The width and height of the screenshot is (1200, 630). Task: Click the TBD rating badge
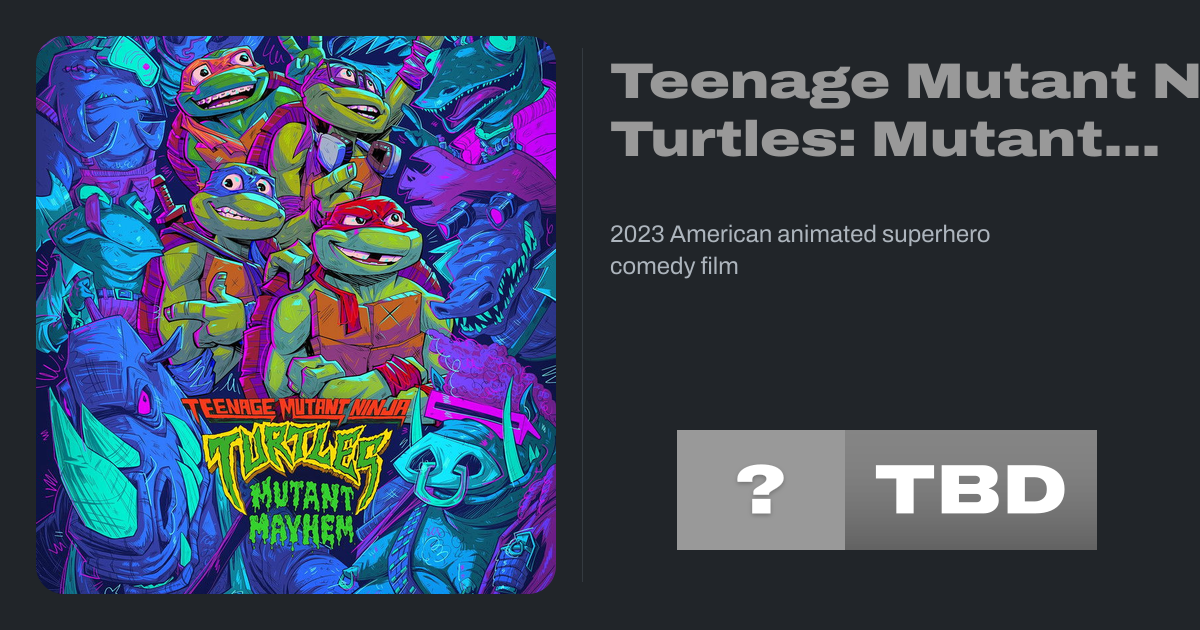970,490
